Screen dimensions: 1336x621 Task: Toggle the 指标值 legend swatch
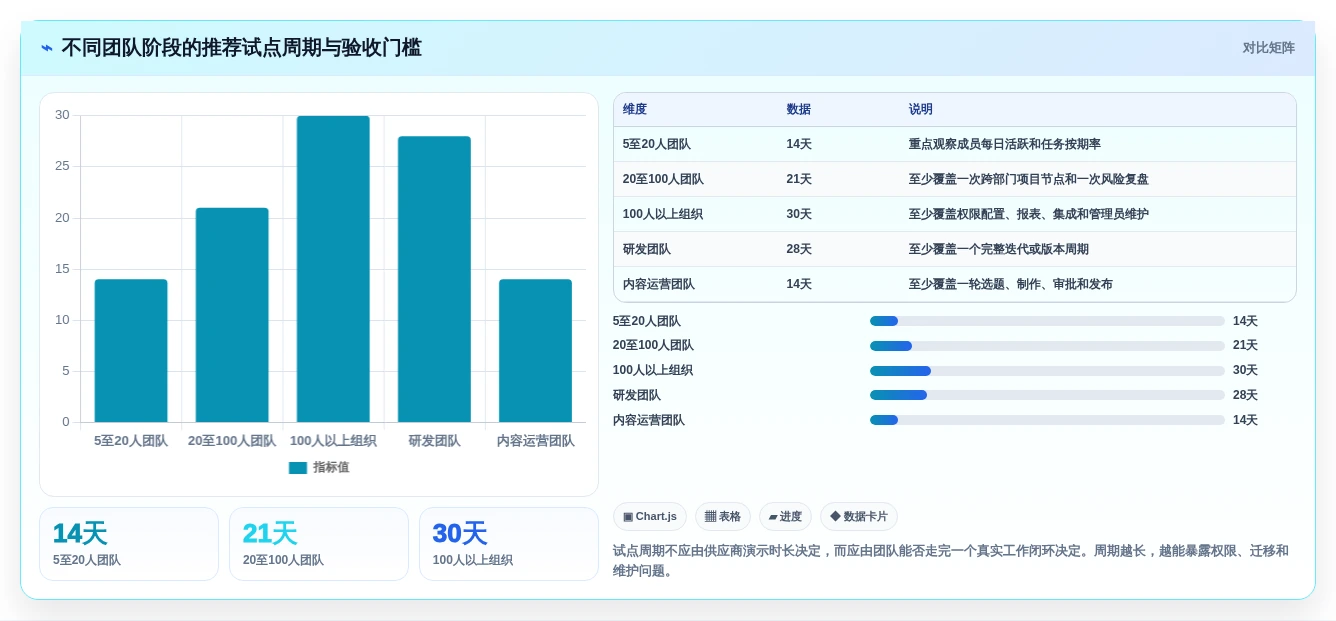click(x=298, y=467)
